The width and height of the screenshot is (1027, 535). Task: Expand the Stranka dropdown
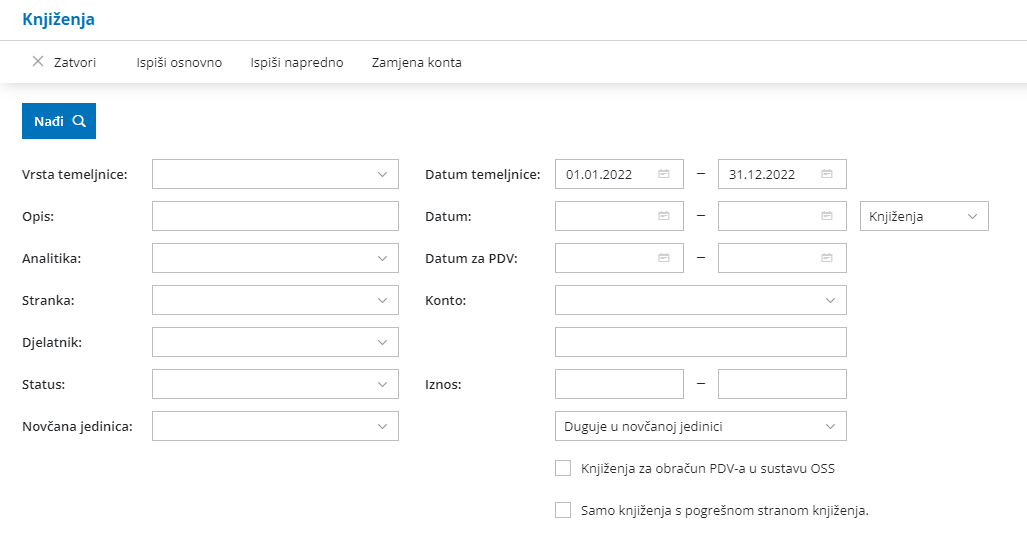click(382, 300)
